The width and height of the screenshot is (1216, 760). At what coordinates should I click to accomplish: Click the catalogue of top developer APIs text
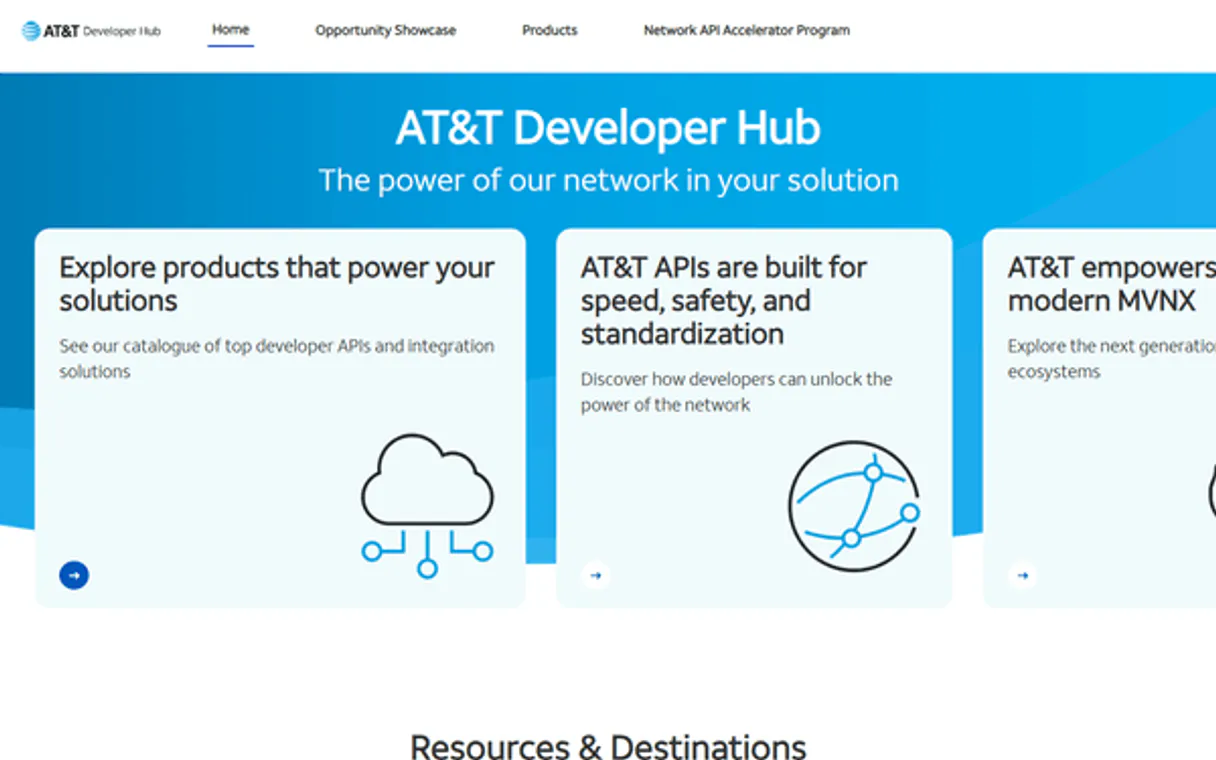click(276, 358)
